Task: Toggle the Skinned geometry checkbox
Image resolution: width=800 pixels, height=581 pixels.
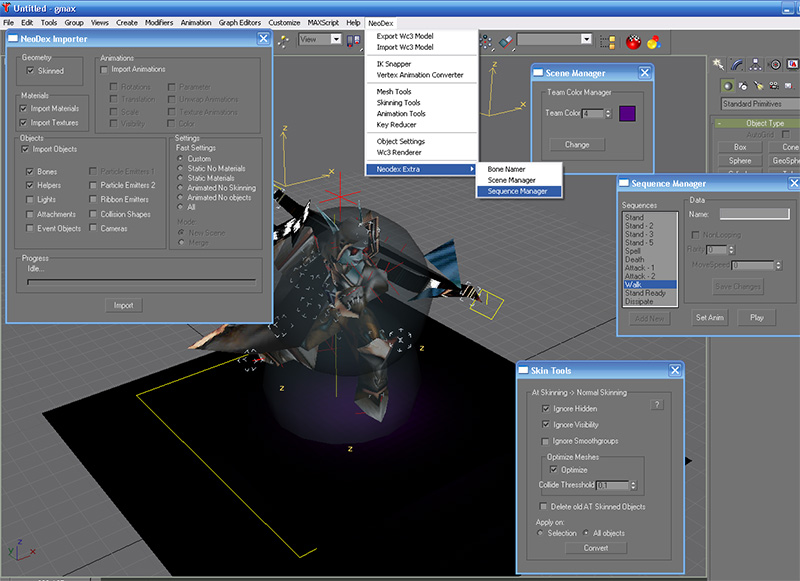Action: pos(30,70)
